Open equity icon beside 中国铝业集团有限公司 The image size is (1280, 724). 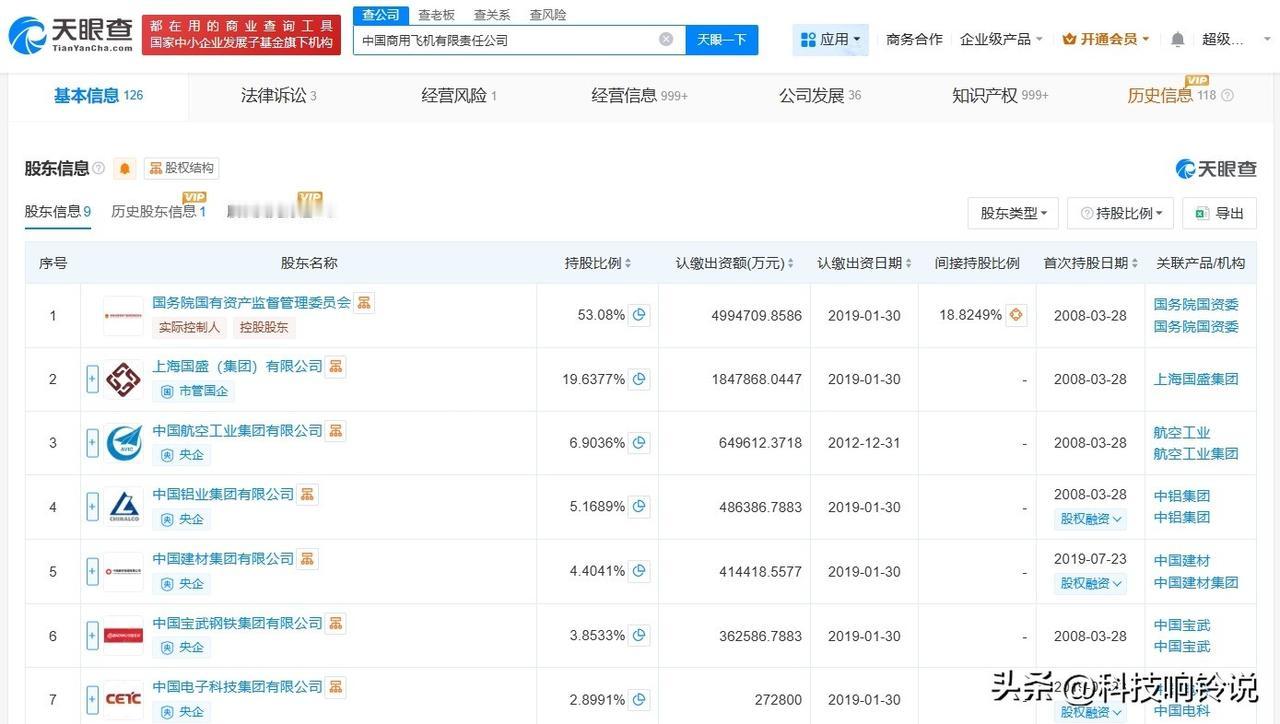click(308, 494)
